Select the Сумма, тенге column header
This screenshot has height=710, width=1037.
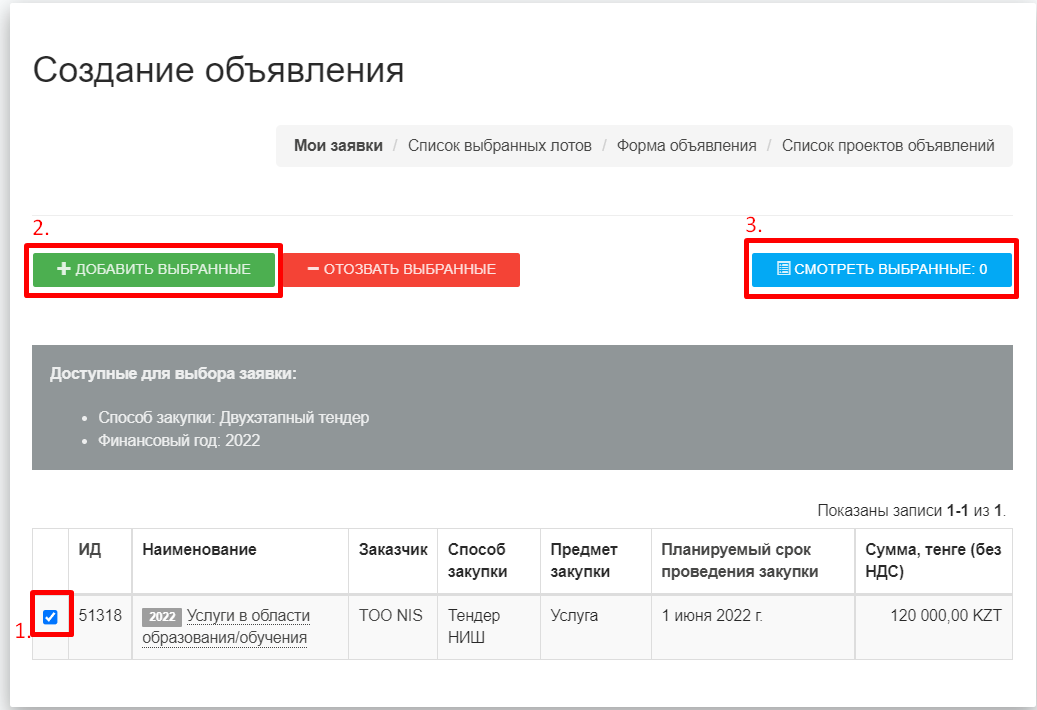tap(932, 560)
